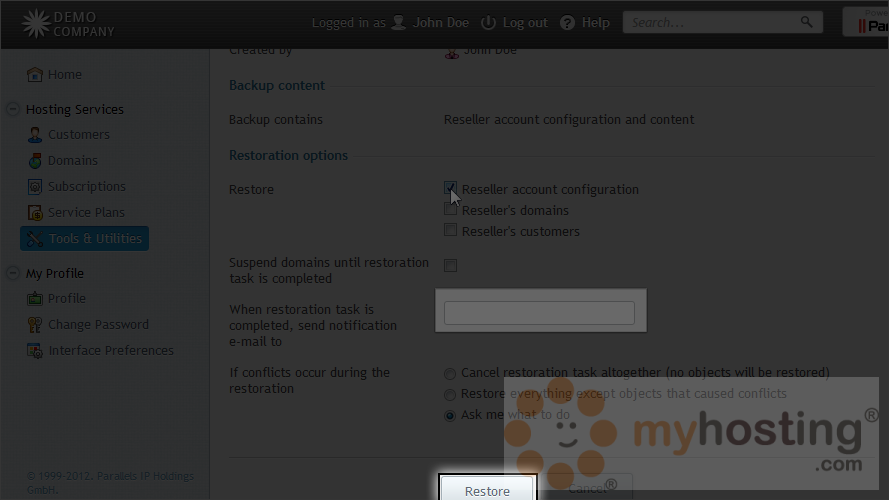Open Subscriptions in the sidebar
The height and width of the screenshot is (500, 889).
87,187
